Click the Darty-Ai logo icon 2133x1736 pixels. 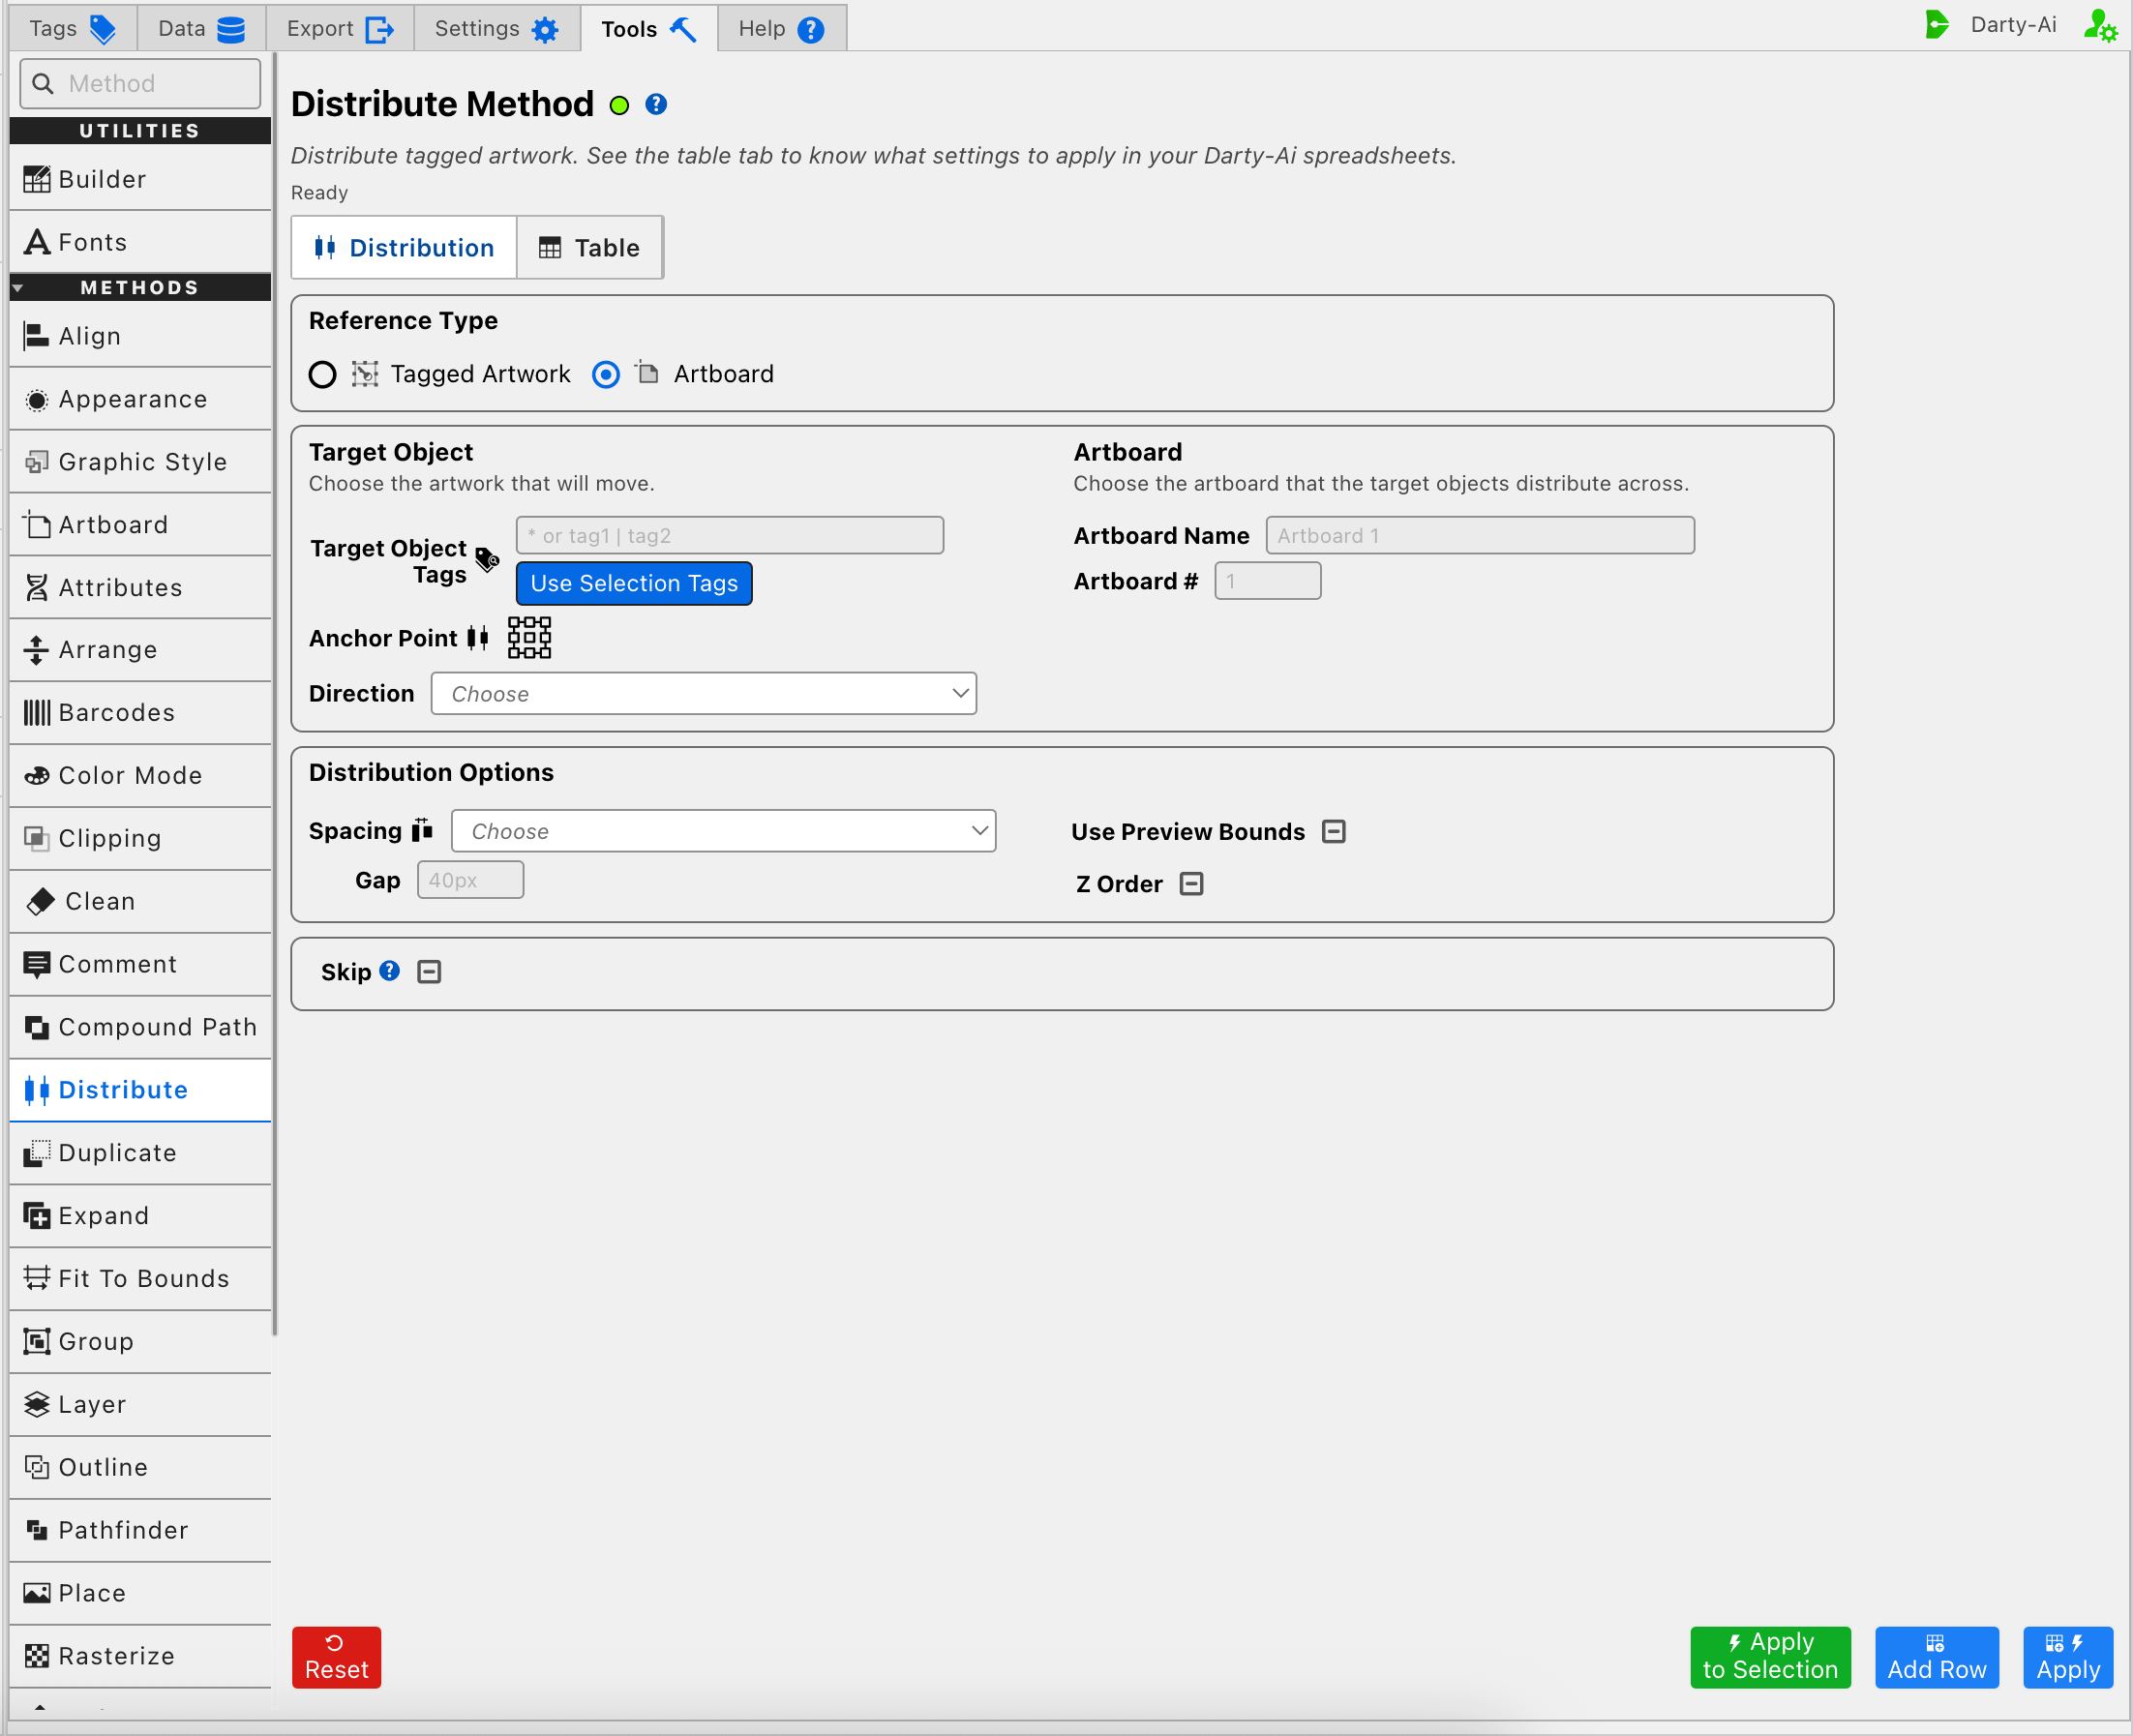tap(1937, 25)
